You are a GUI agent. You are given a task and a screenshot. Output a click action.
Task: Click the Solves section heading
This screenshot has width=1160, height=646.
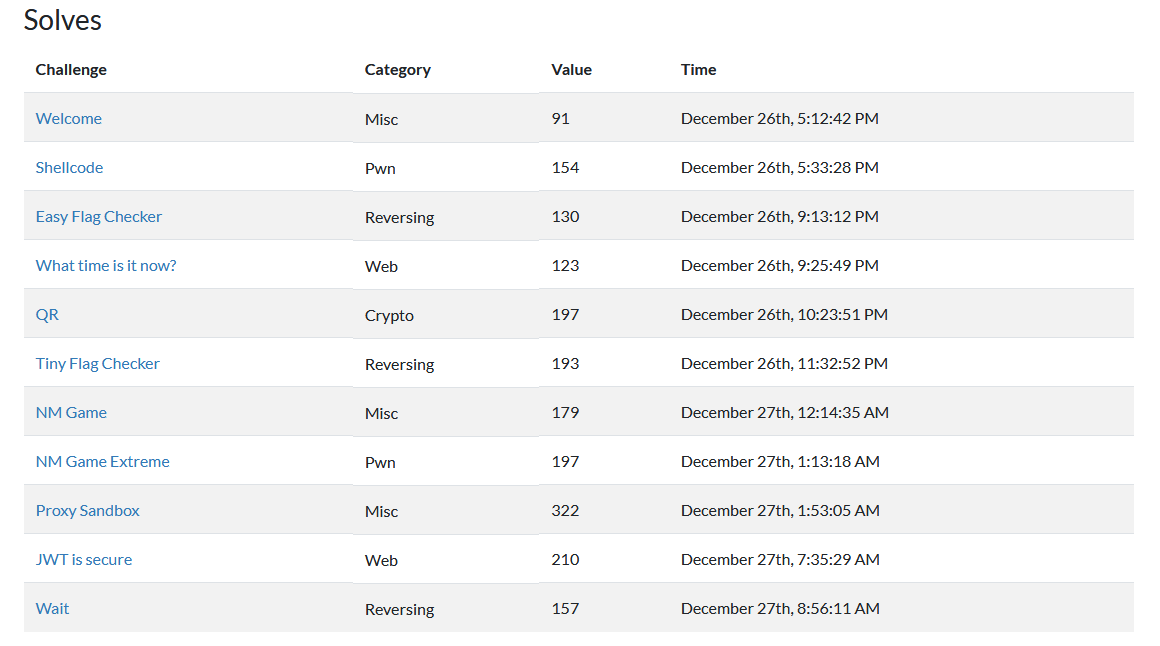(62, 20)
